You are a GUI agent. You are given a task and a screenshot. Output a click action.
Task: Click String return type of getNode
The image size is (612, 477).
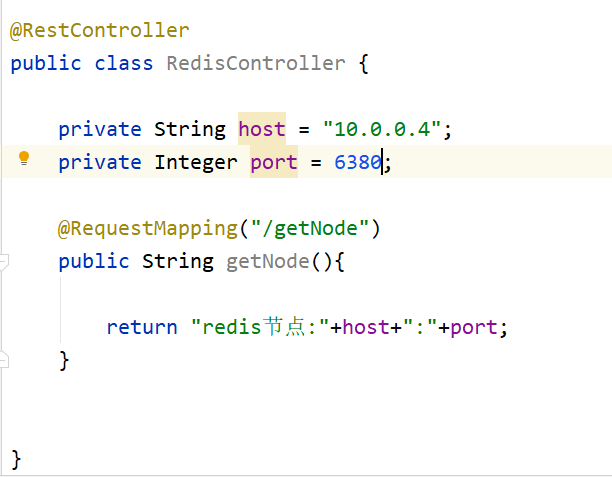178,261
